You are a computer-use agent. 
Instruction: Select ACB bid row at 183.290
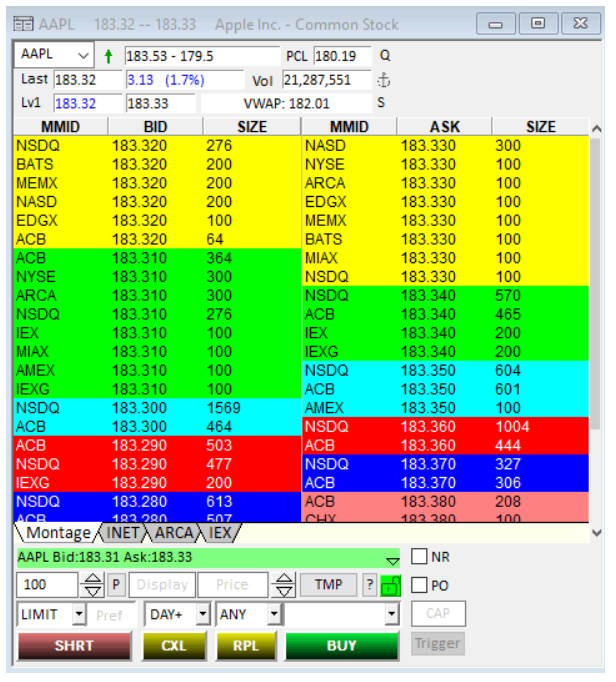pyautogui.click(x=157, y=445)
